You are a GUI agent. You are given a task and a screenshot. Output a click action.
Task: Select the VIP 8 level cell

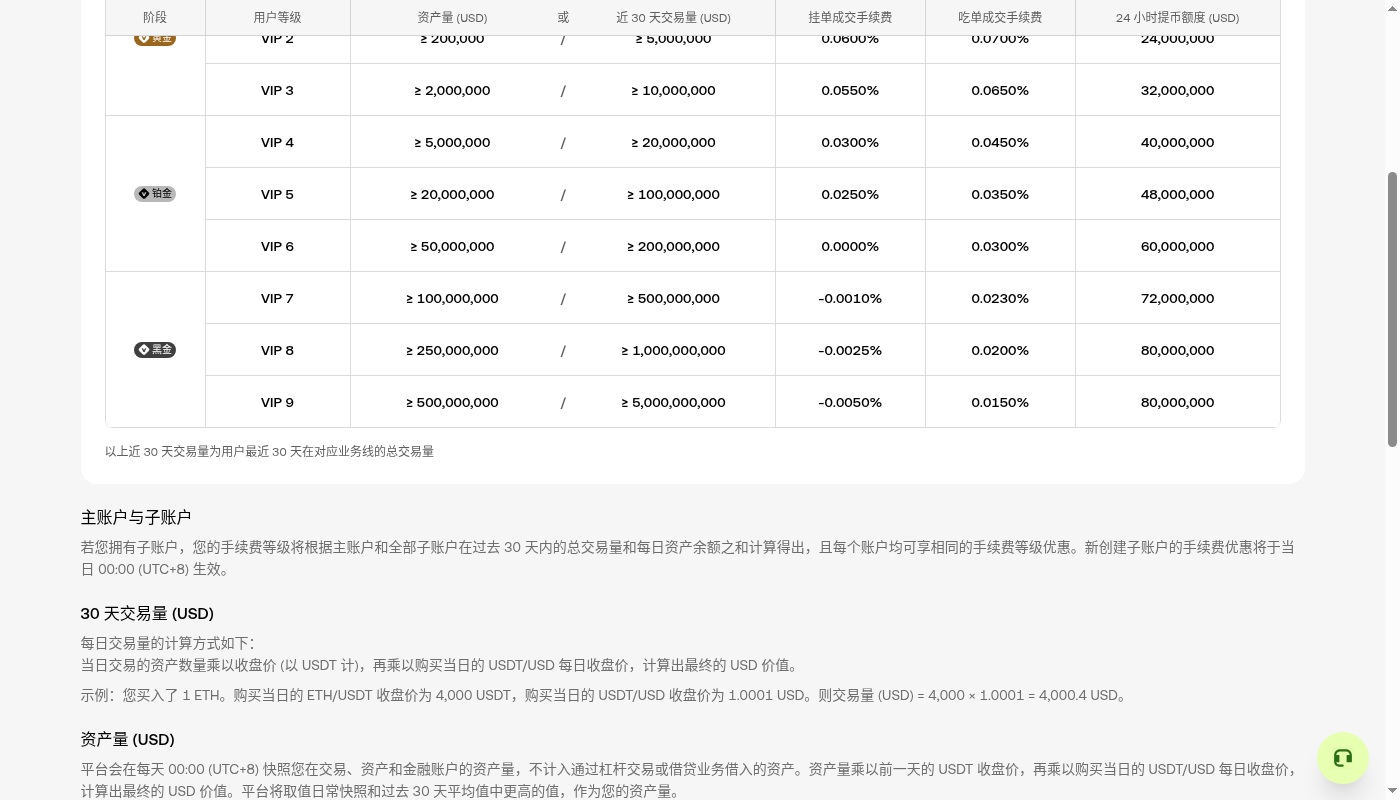coord(277,350)
